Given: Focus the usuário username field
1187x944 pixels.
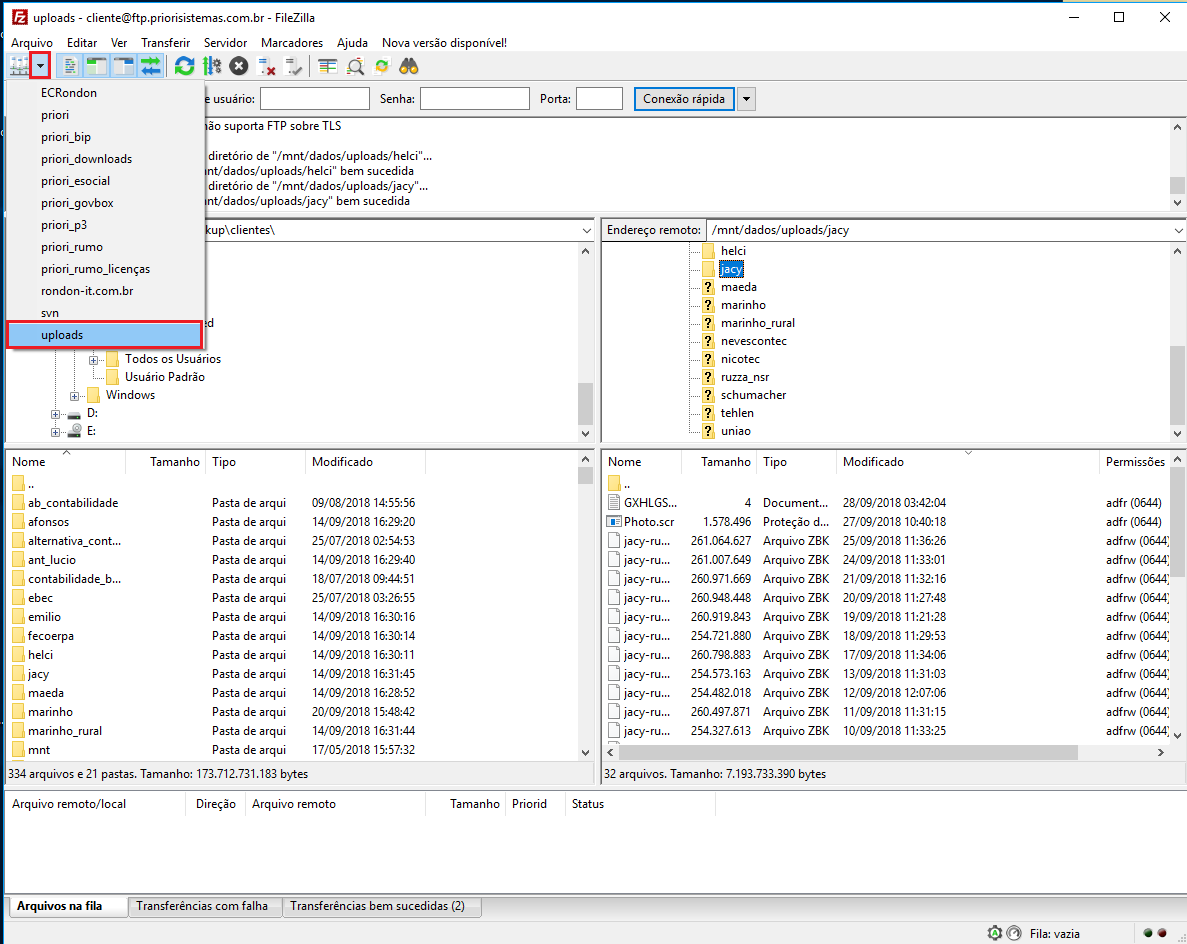Looking at the screenshot, I should 314,99.
